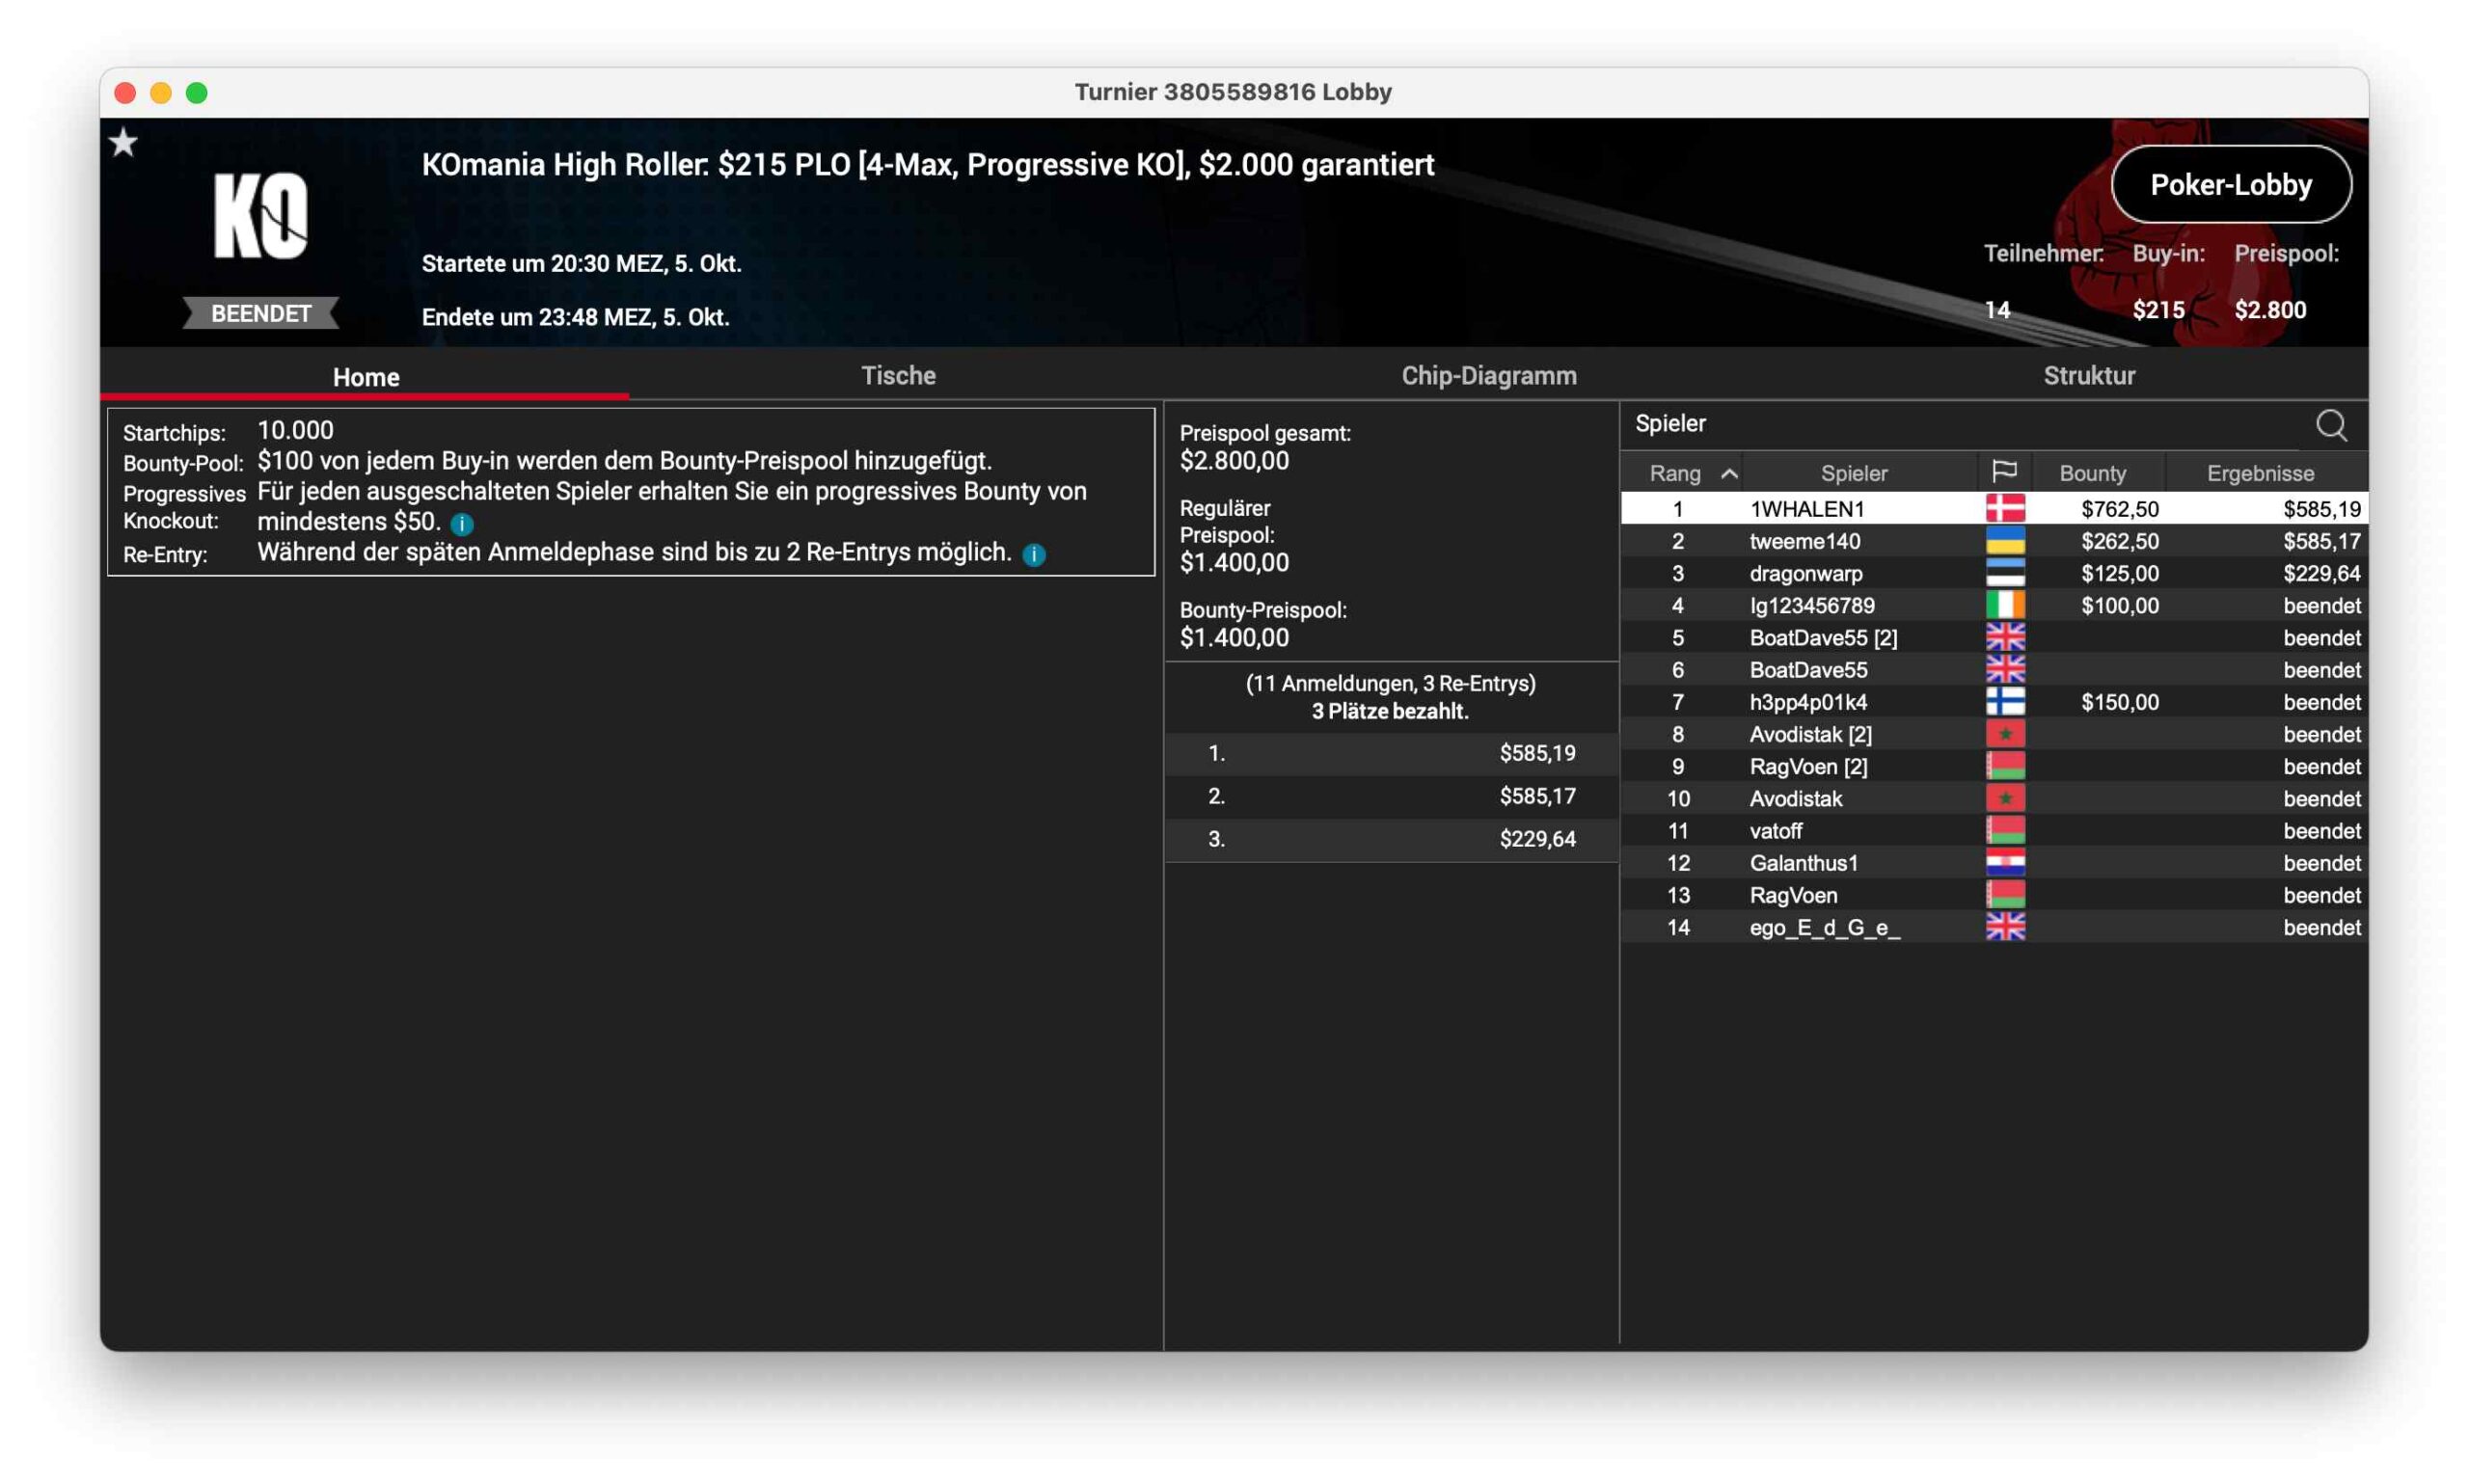
Task: Click info icon next to Re-Entry text
Action: tap(1033, 554)
